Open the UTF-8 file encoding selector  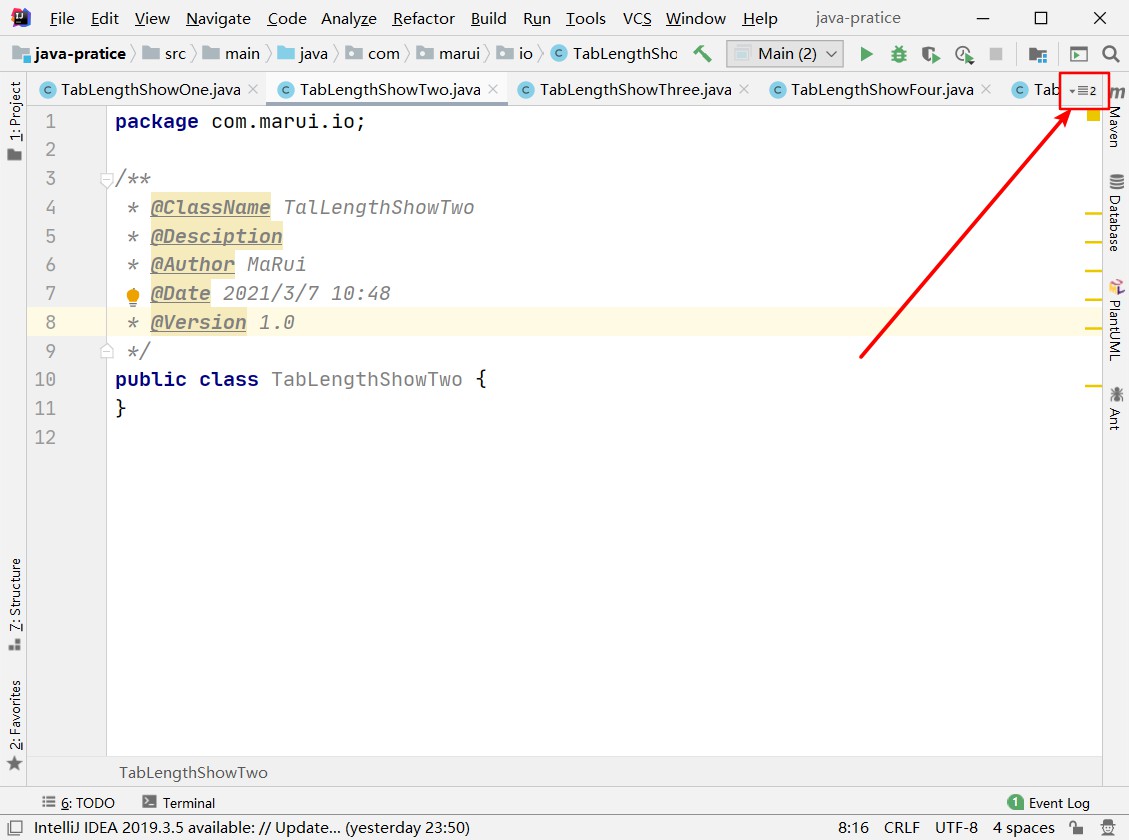[956, 828]
